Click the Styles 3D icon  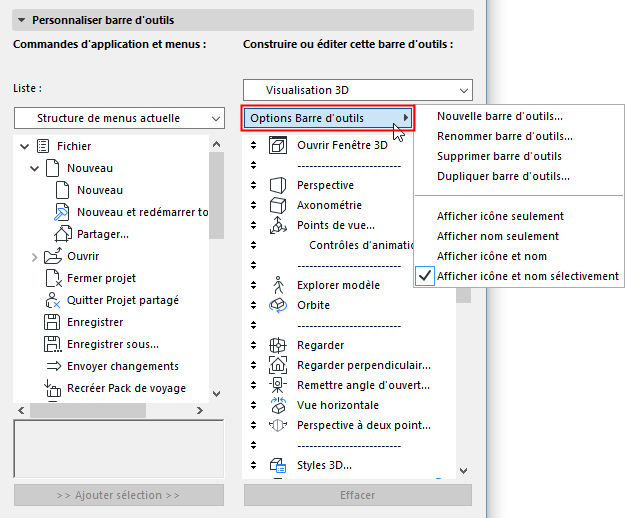tap(278, 465)
